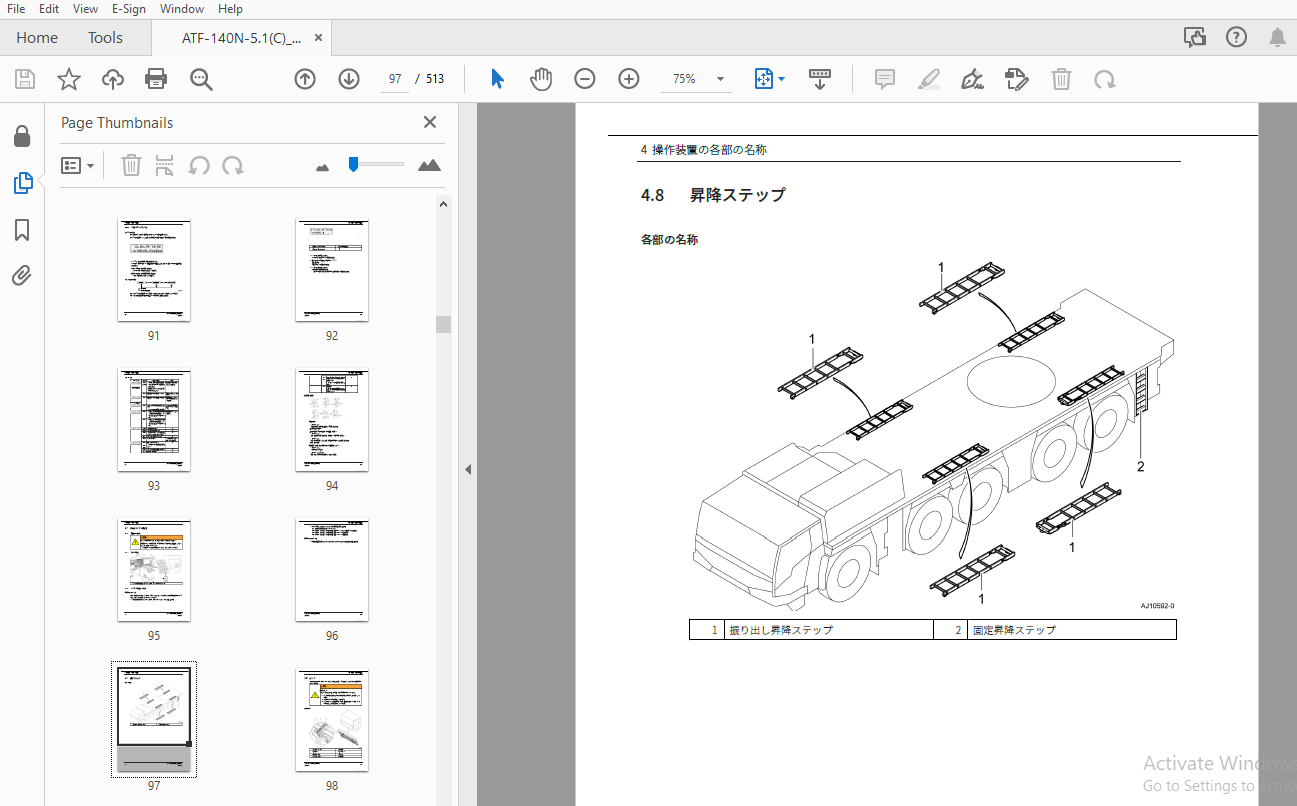Image resolution: width=1297 pixels, height=806 pixels.
Task: Open the sign document pen tool
Action: pyautogui.click(x=973, y=79)
